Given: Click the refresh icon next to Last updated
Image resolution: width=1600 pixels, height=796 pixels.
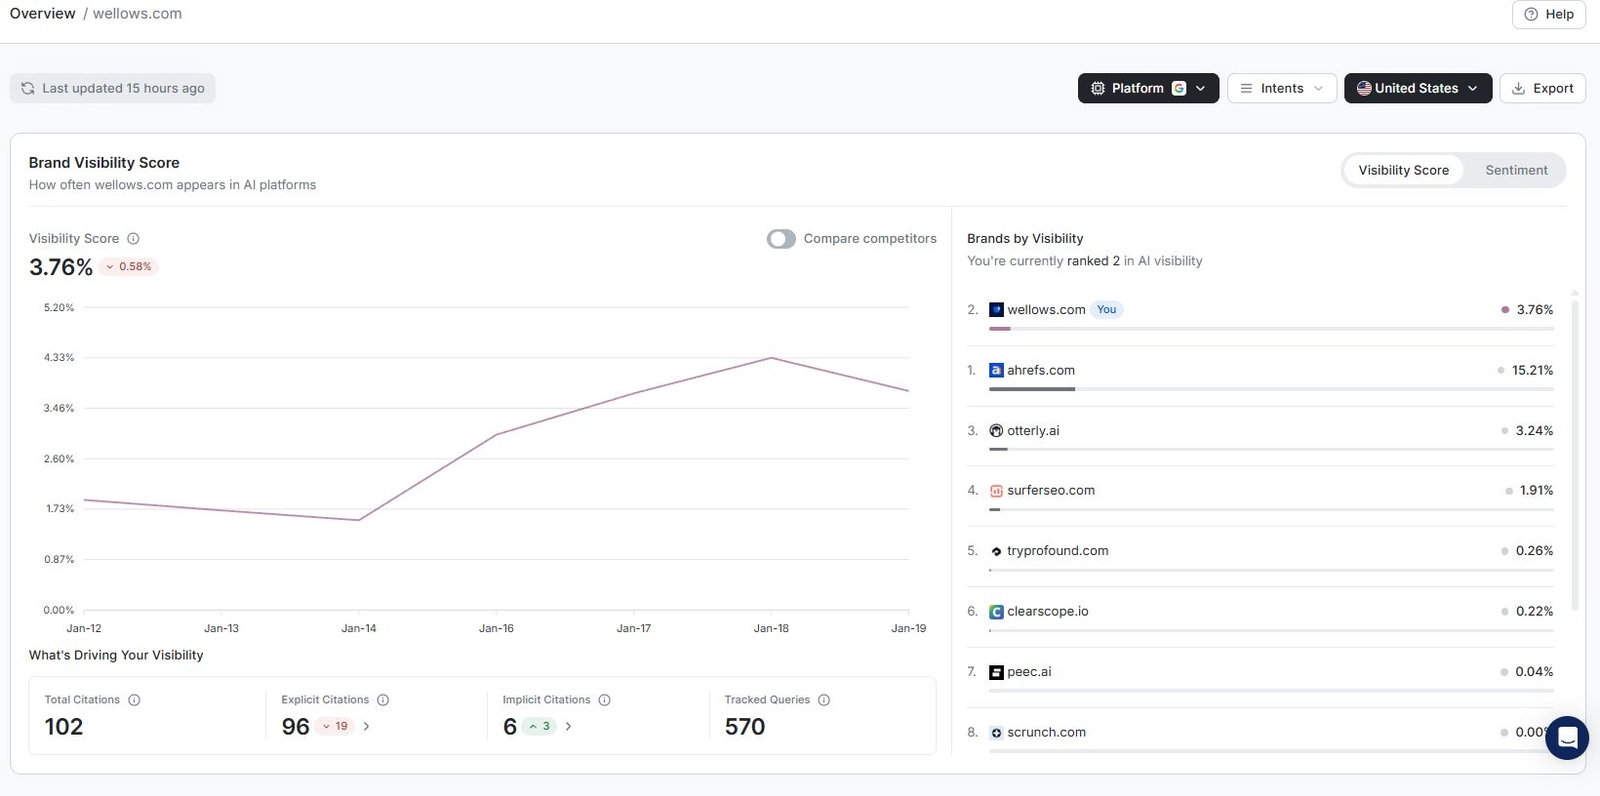Looking at the screenshot, I should pos(28,88).
